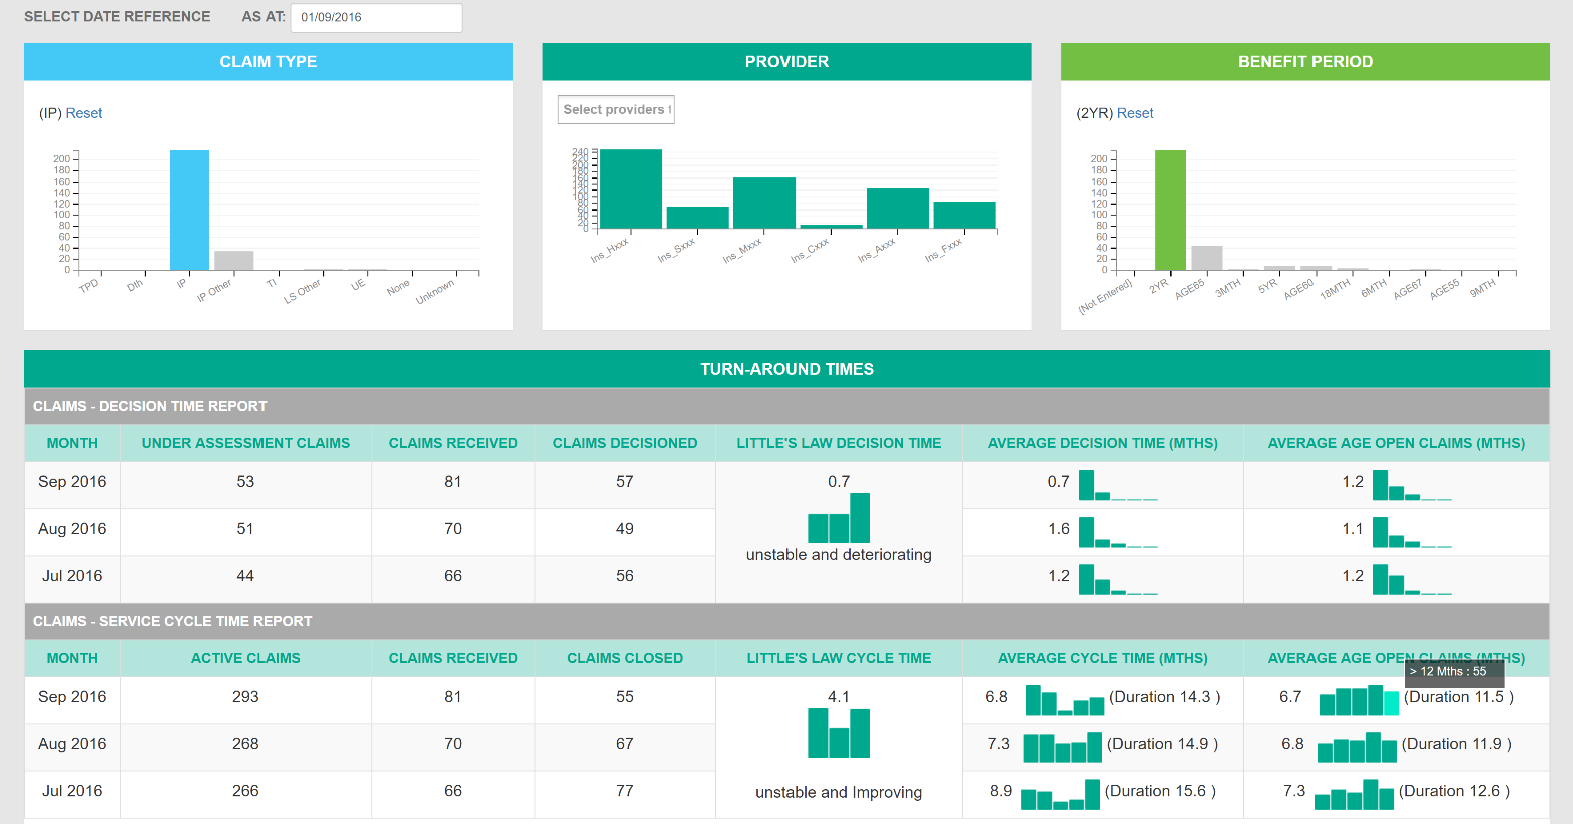The image size is (1573, 824).
Task: Click the AS AT date input field
Action: click(x=376, y=18)
